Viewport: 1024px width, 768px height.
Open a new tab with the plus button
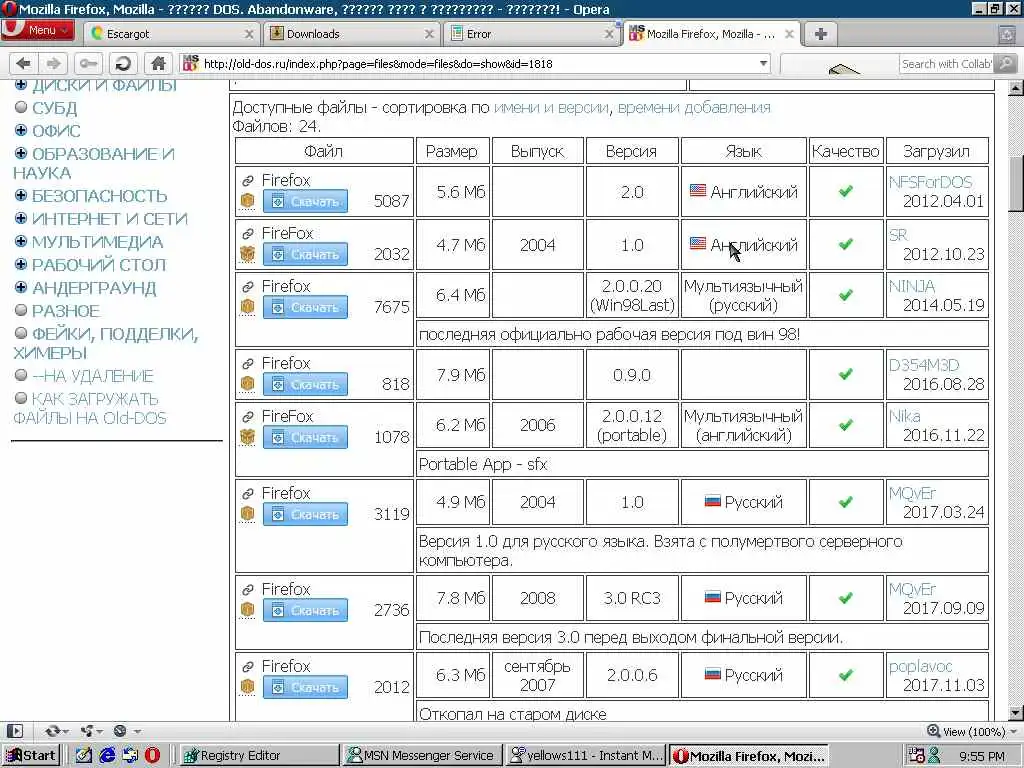coord(821,34)
